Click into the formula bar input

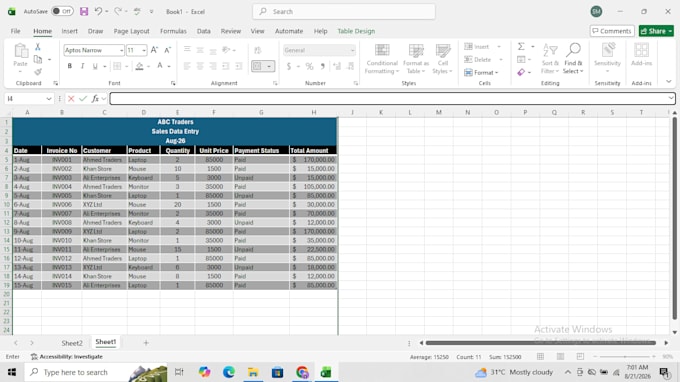(x=389, y=99)
